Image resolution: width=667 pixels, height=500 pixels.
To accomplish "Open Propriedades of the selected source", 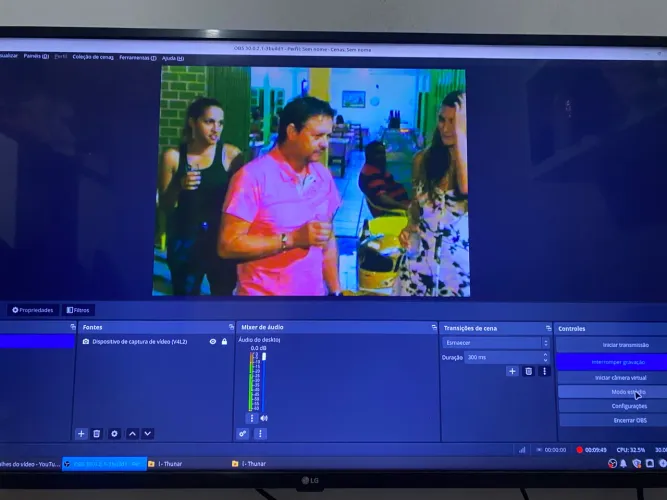I will (x=33, y=310).
